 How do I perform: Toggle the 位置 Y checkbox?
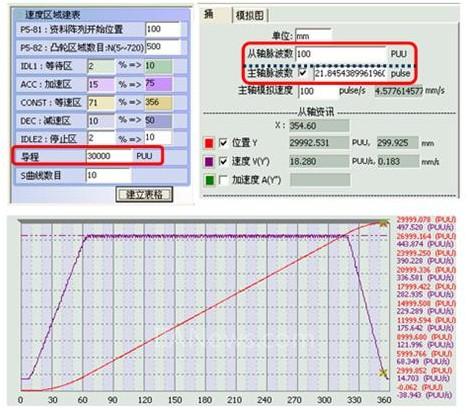[x=223, y=143]
